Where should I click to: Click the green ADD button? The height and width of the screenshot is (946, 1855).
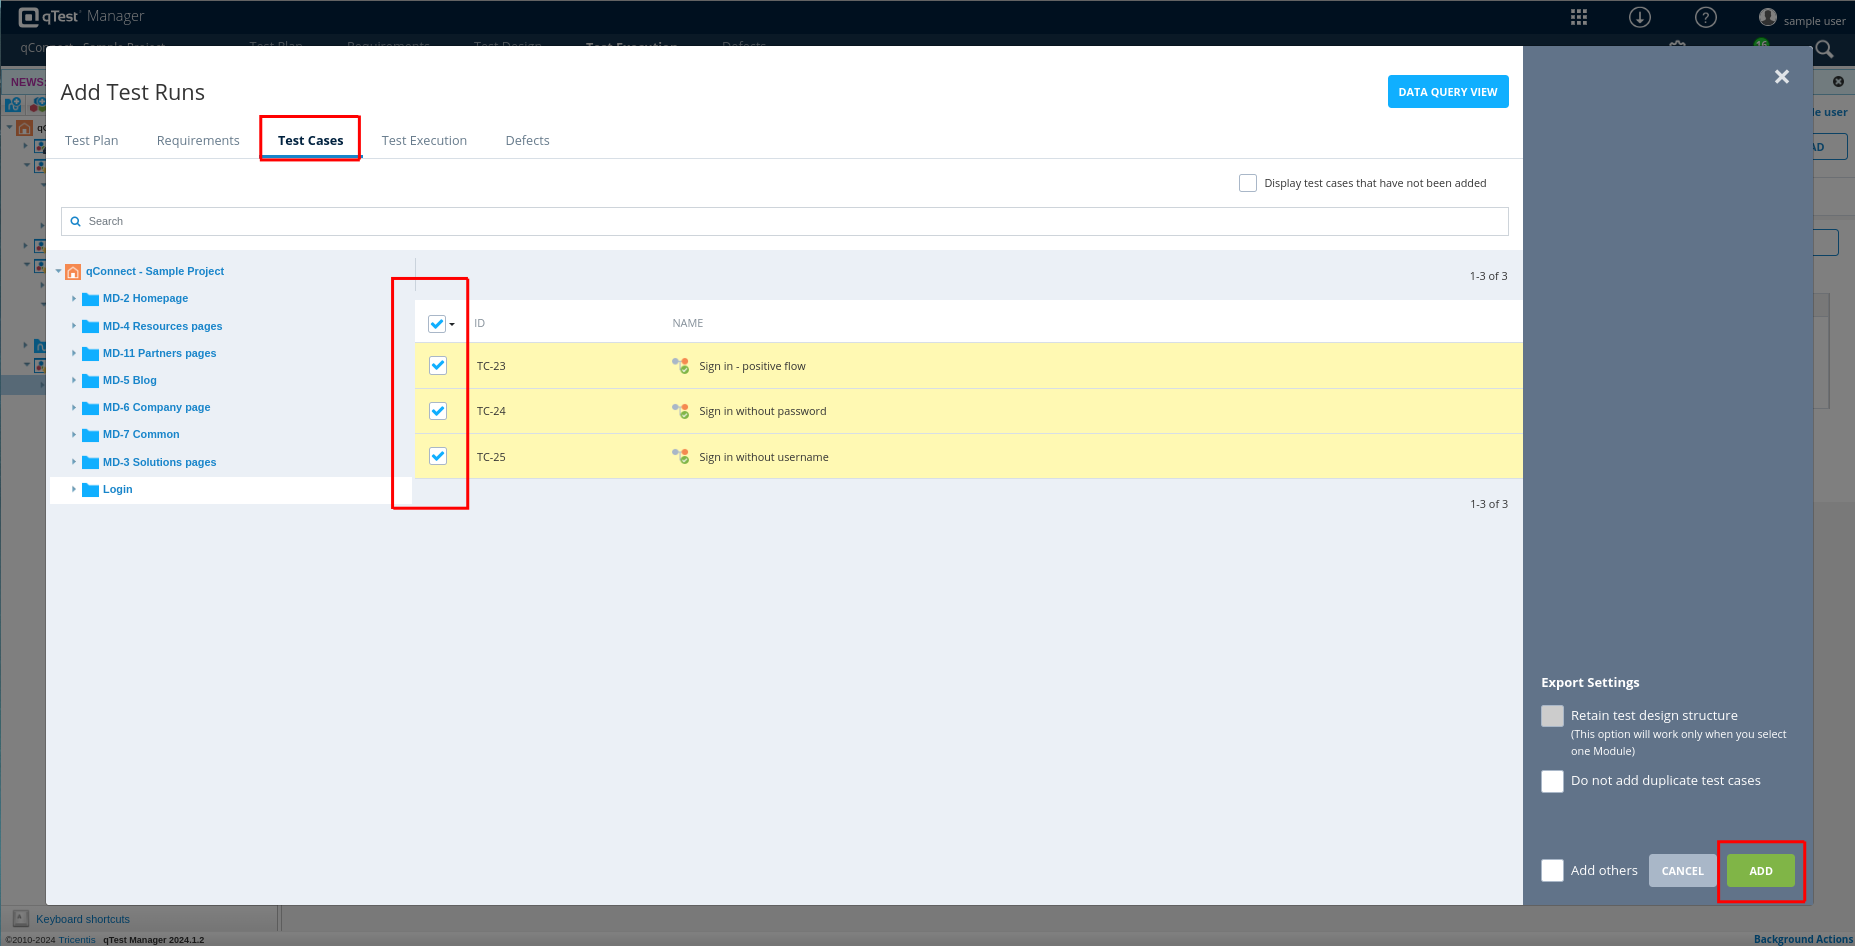[x=1760, y=871]
